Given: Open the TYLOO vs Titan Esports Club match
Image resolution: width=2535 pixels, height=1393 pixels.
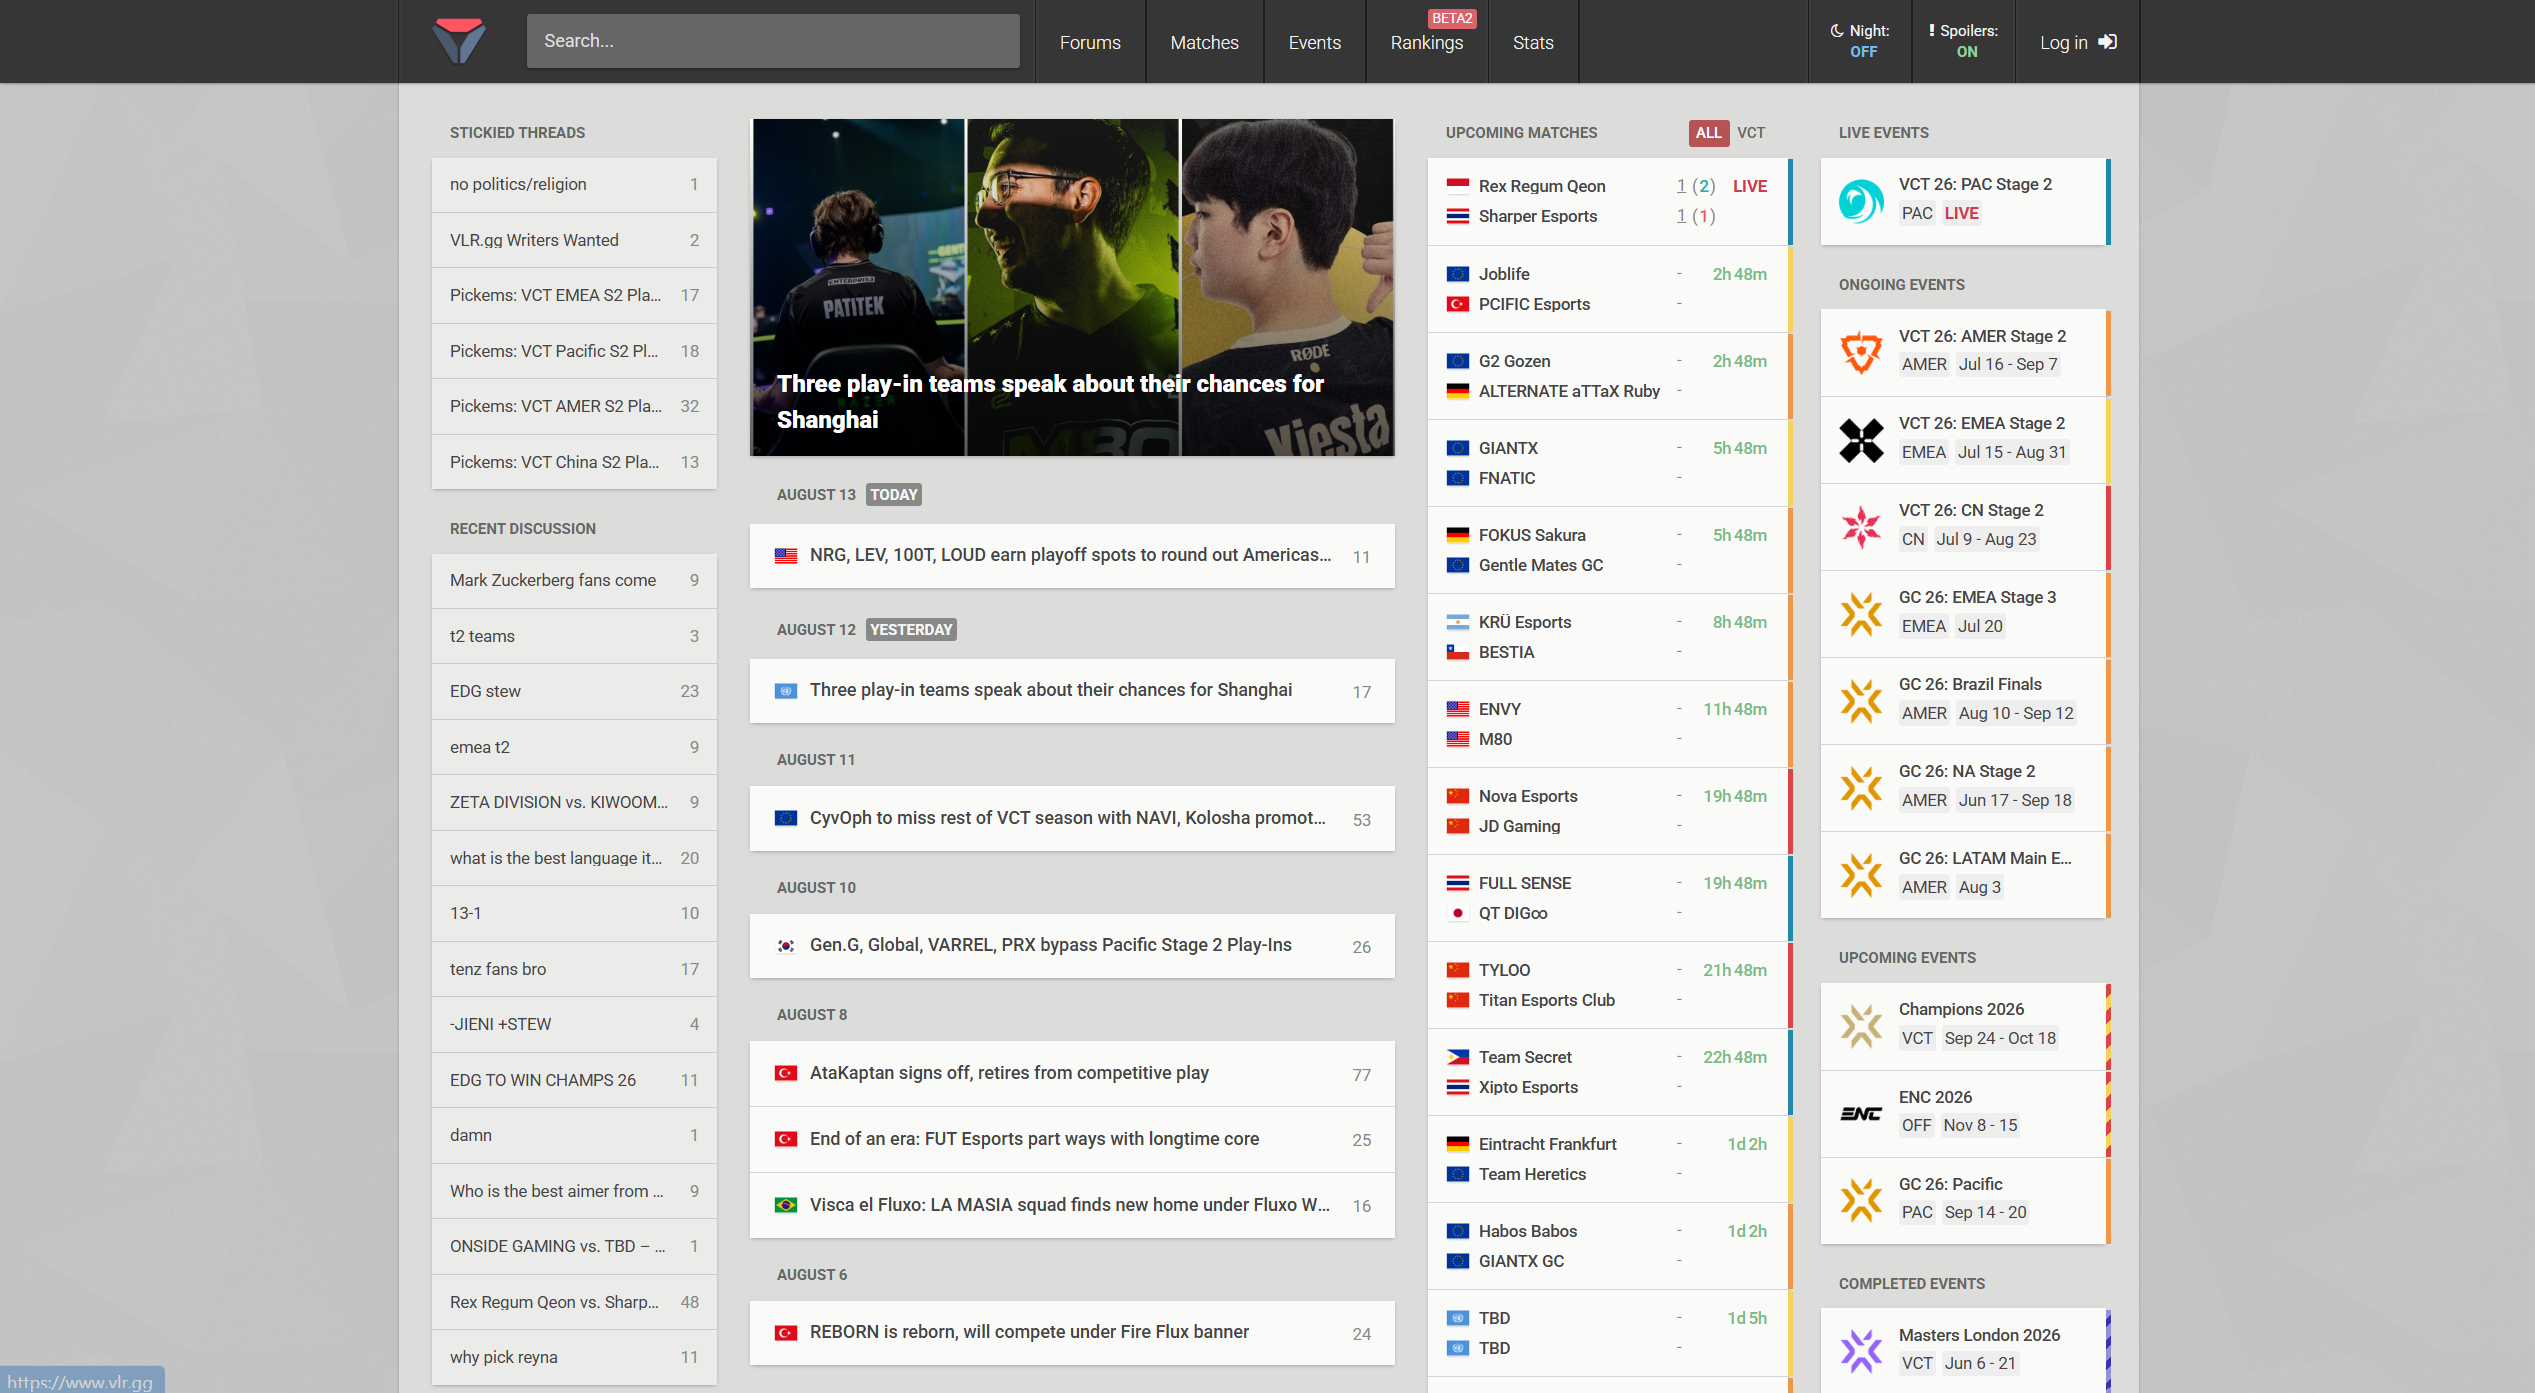Looking at the screenshot, I should click(x=1608, y=985).
